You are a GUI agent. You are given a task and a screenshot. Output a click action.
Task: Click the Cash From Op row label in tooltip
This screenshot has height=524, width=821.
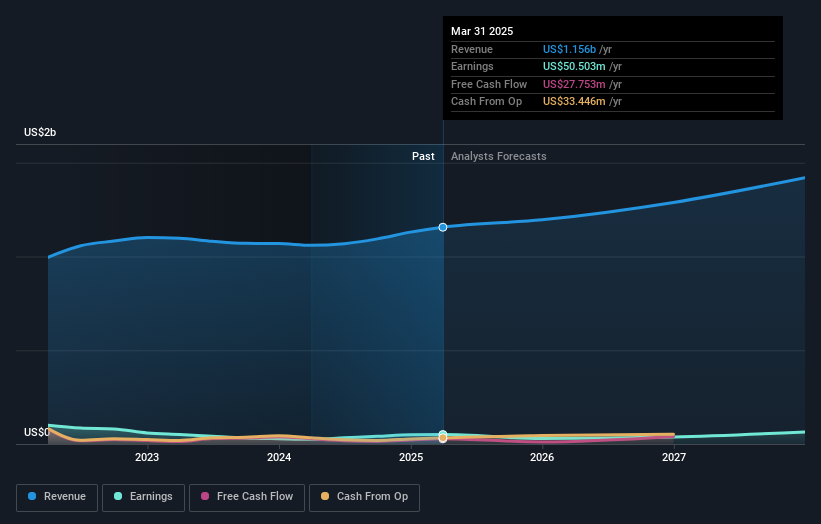(x=486, y=102)
